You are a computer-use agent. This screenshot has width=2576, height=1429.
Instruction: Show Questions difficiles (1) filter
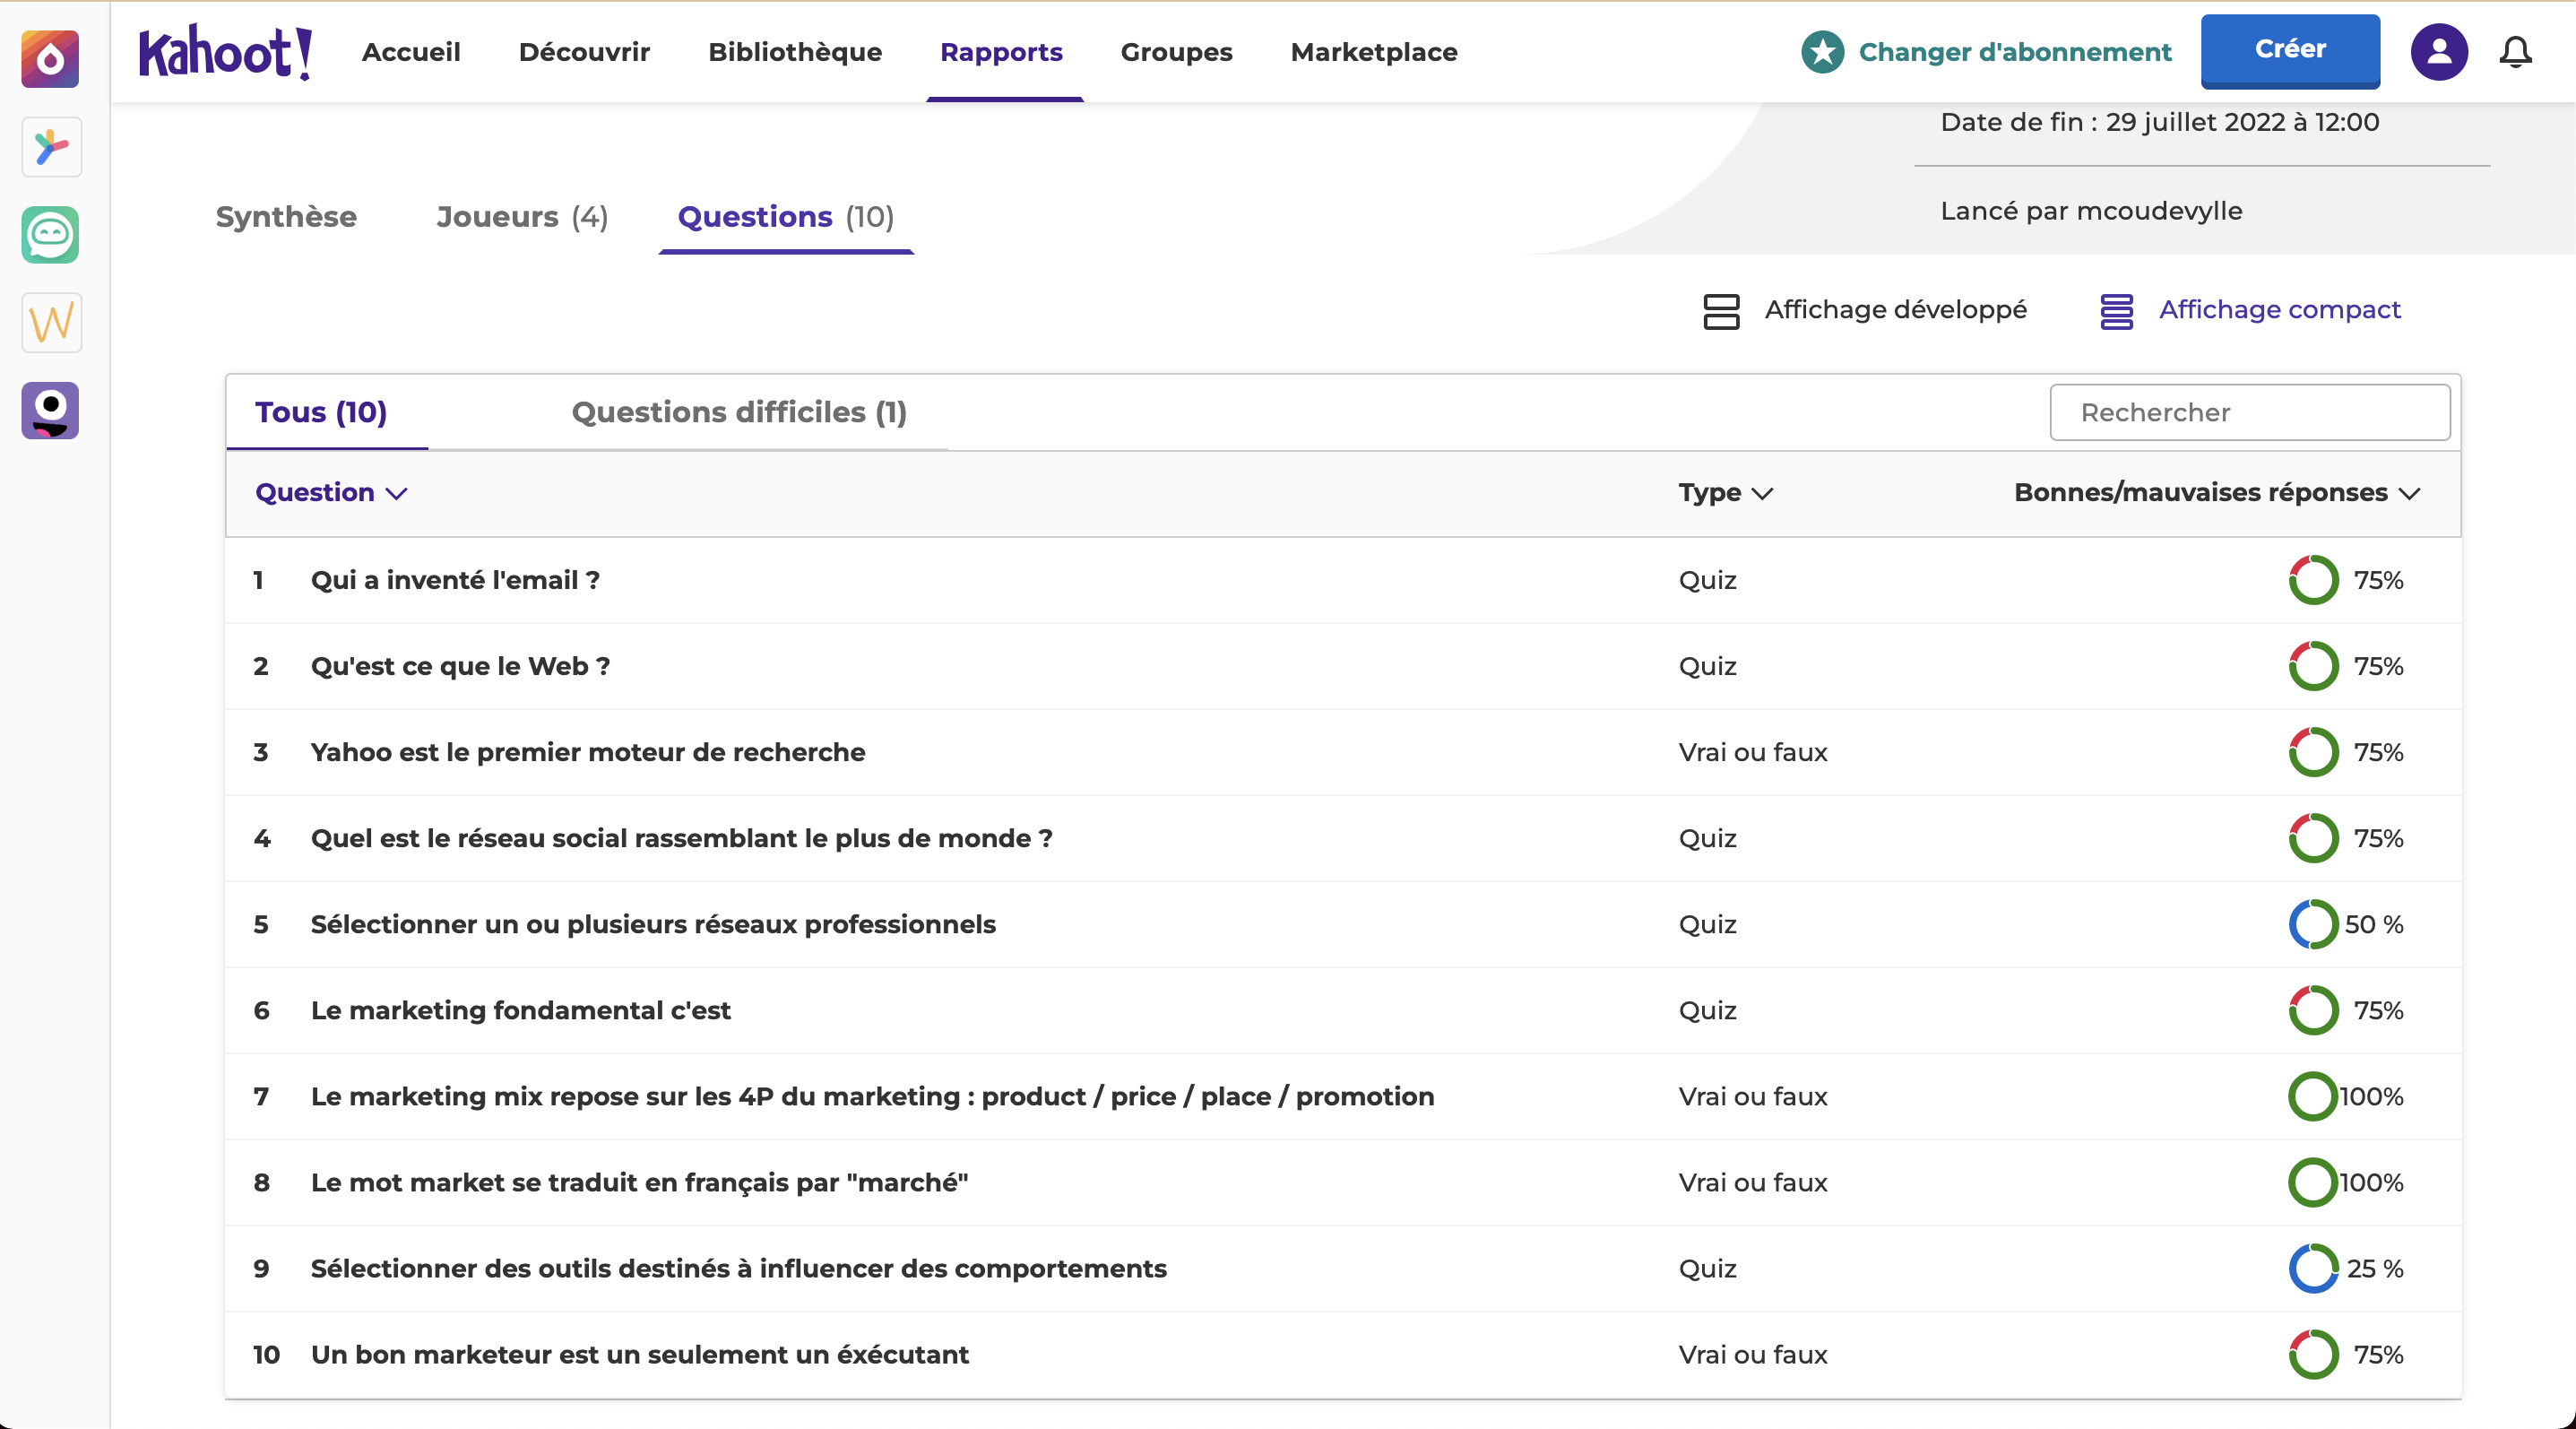coord(738,412)
